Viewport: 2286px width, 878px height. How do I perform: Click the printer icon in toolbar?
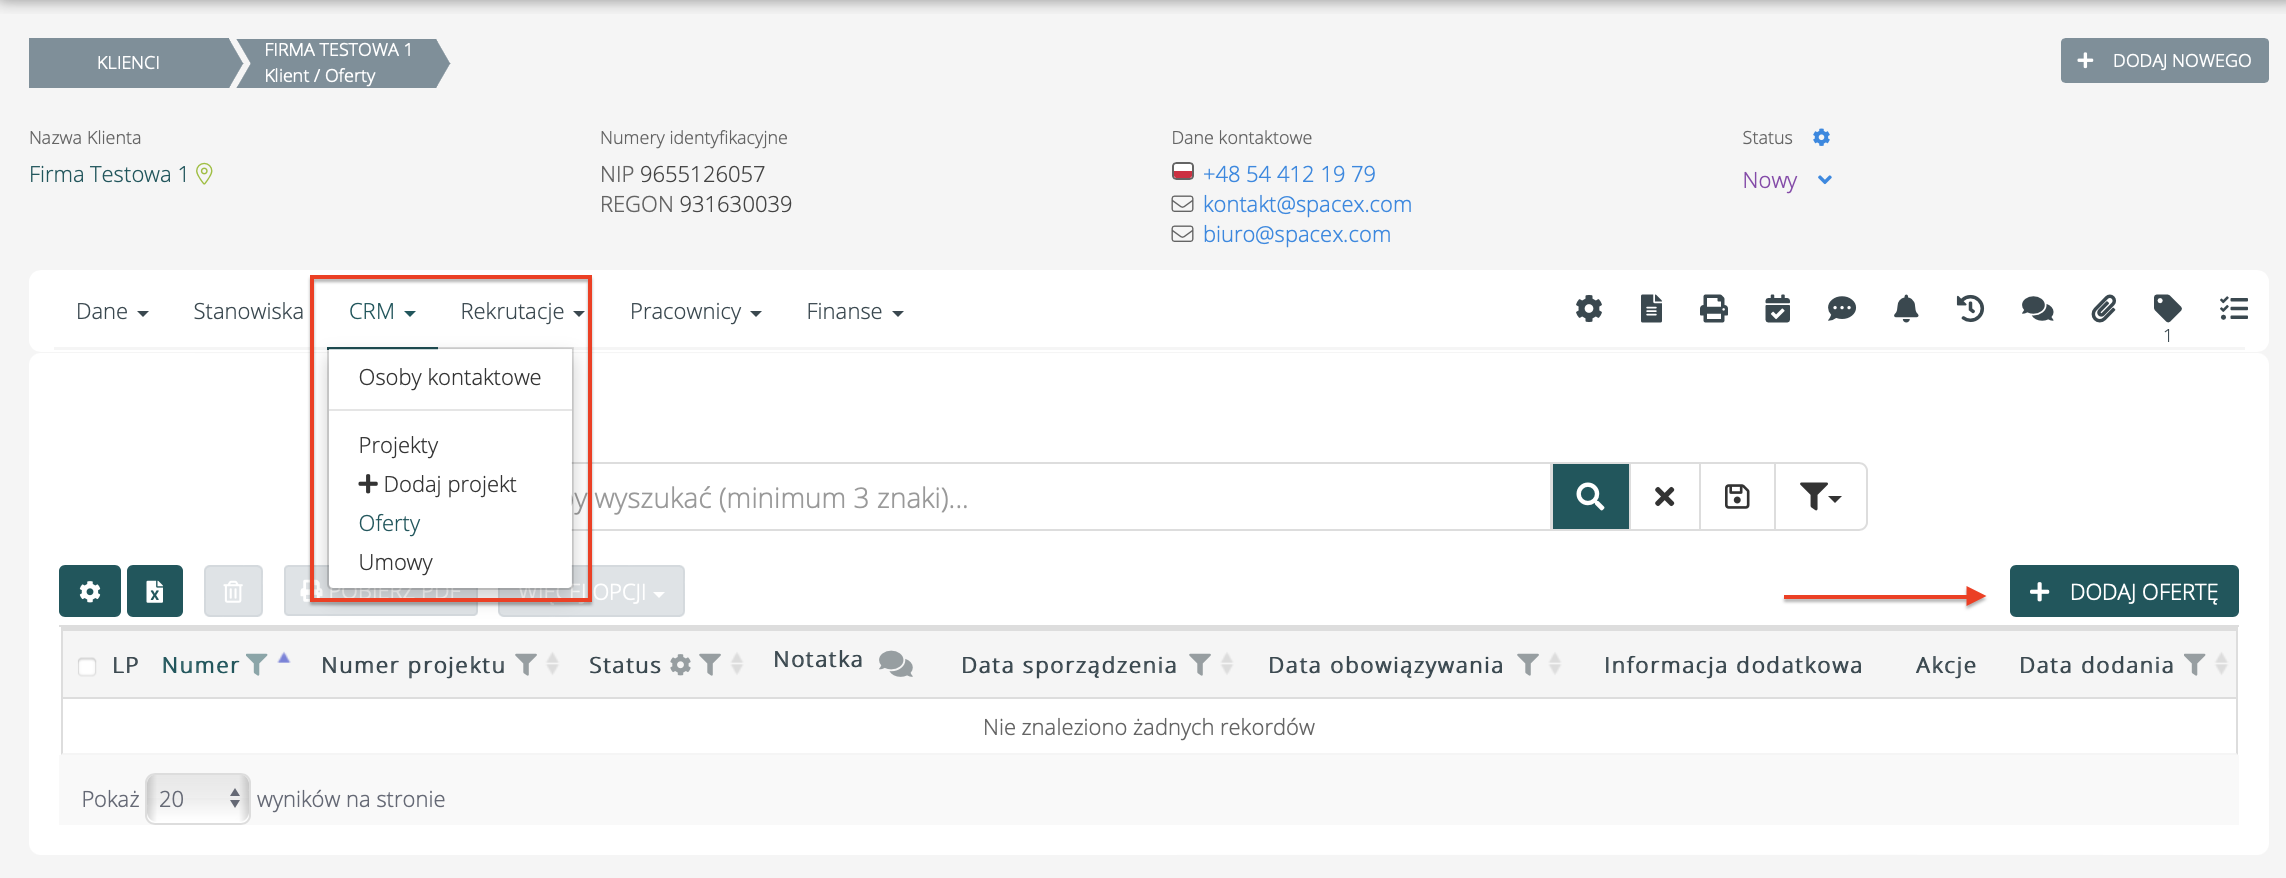coord(1713,309)
